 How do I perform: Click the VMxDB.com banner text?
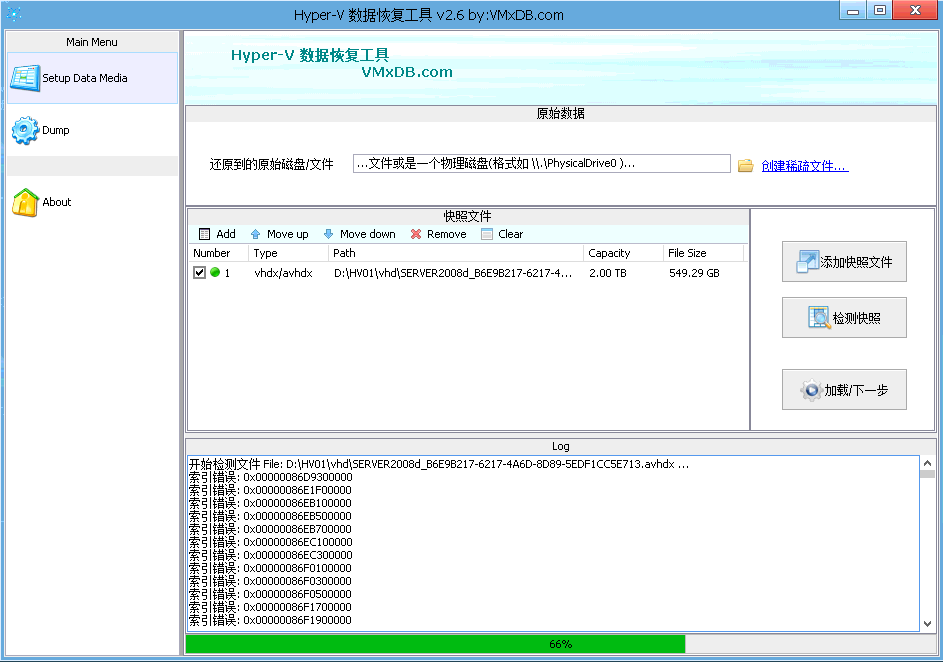[407, 72]
